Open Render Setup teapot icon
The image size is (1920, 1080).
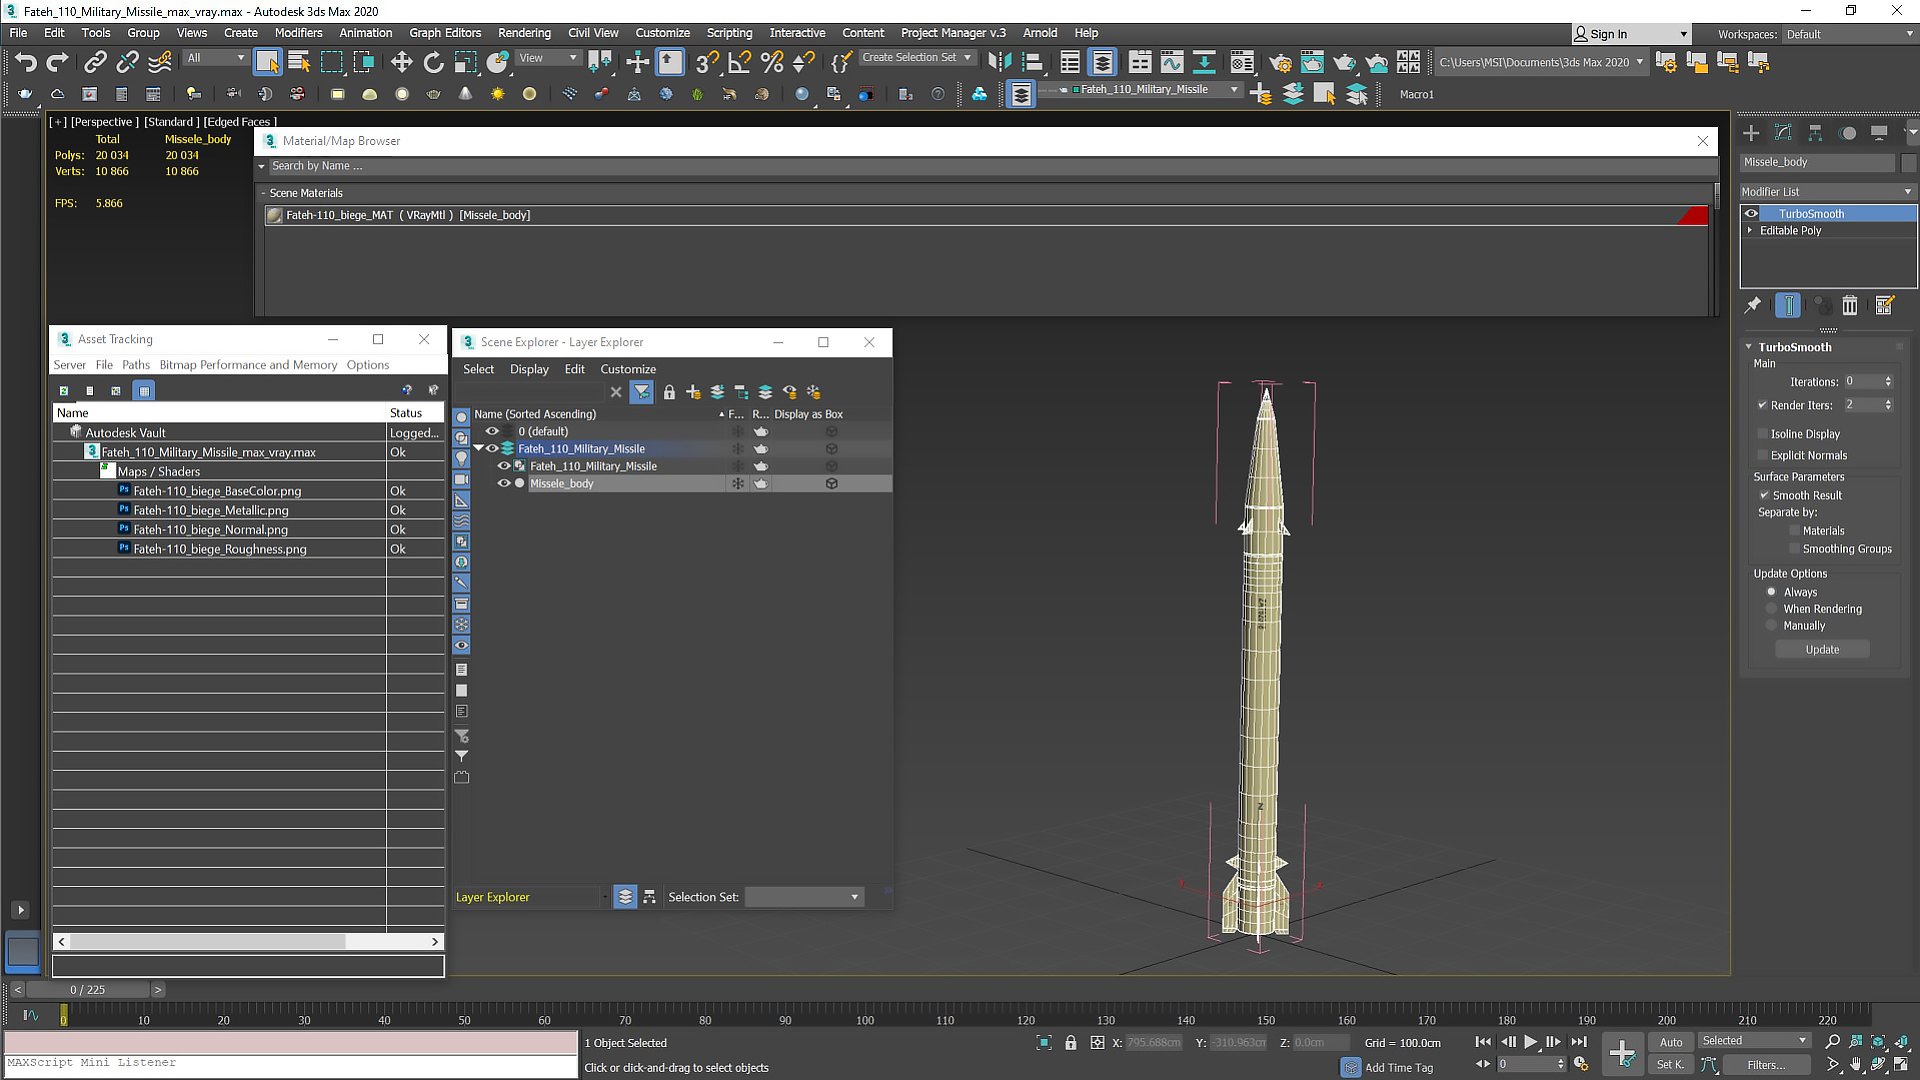pyautogui.click(x=1280, y=62)
